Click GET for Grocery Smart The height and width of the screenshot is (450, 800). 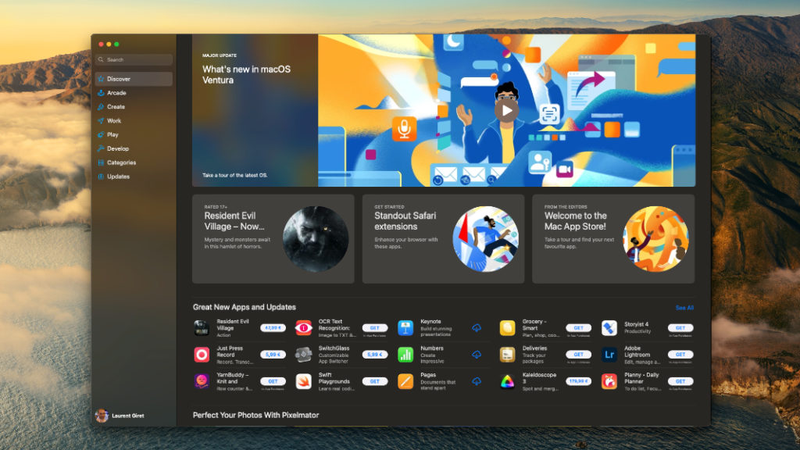pos(579,328)
